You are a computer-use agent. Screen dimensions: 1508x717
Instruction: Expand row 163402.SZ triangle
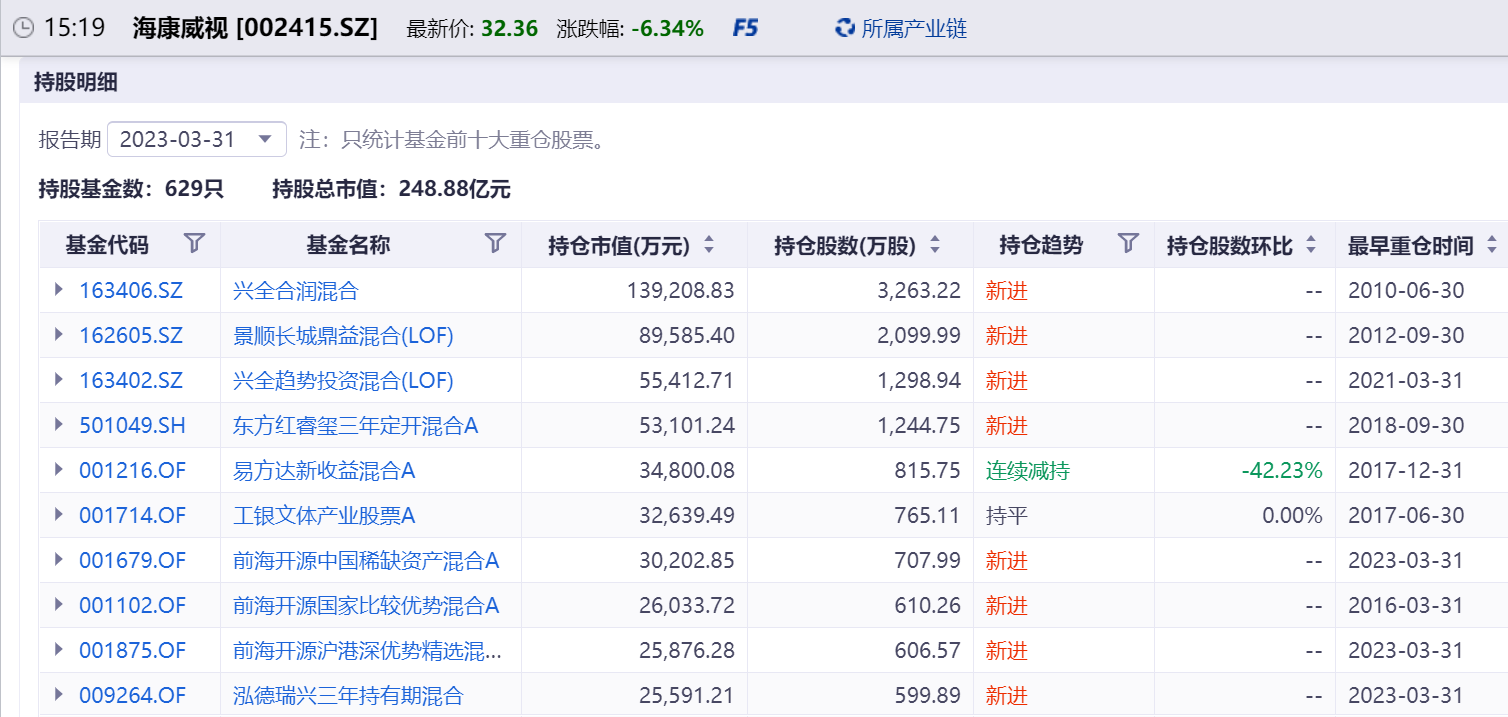(x=59, y=380)
